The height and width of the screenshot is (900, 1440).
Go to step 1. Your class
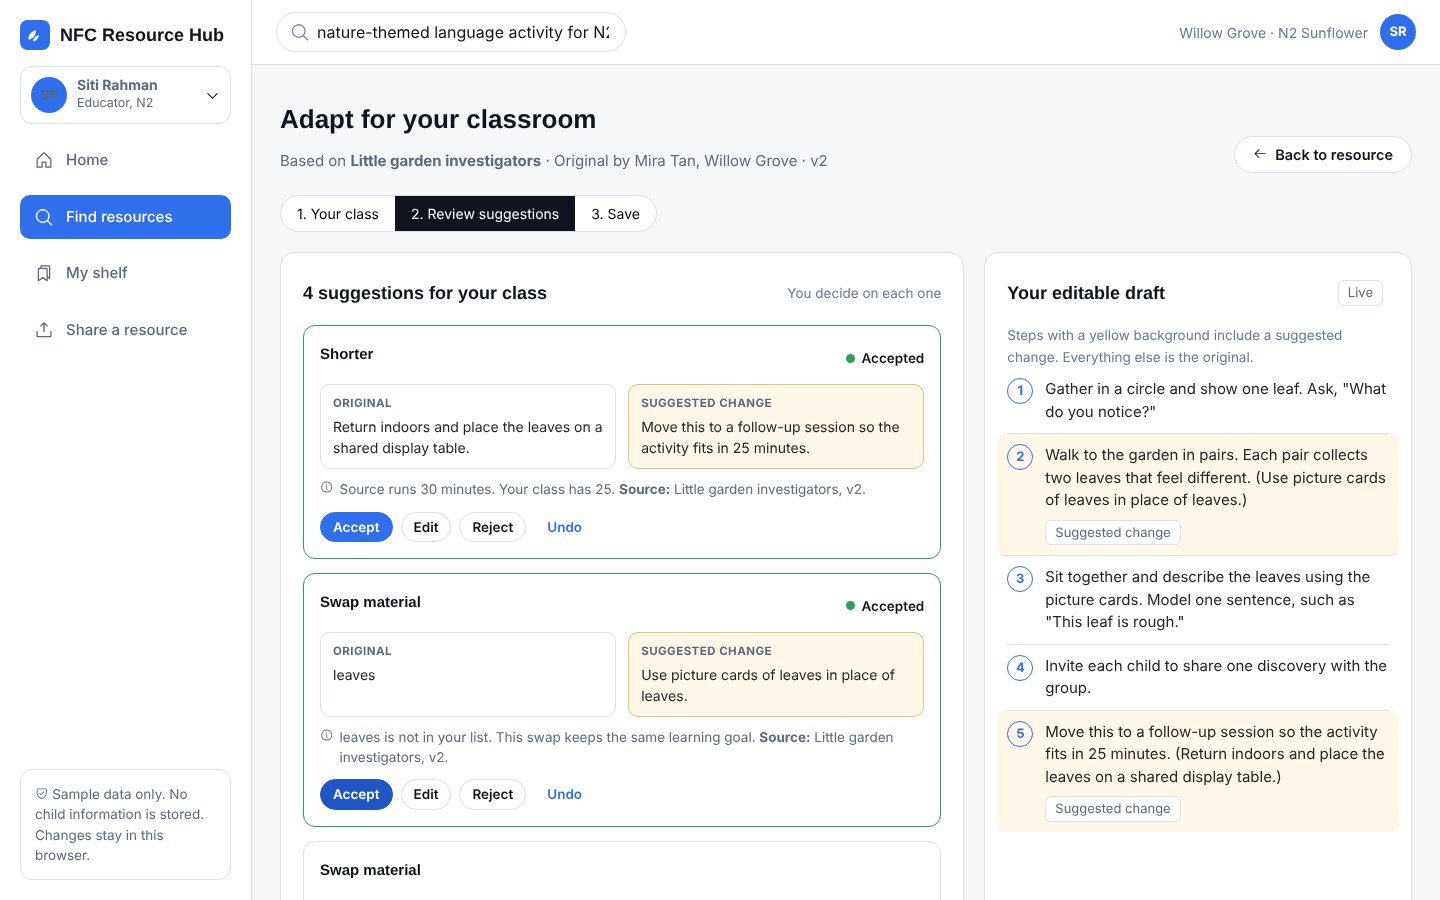338,214
